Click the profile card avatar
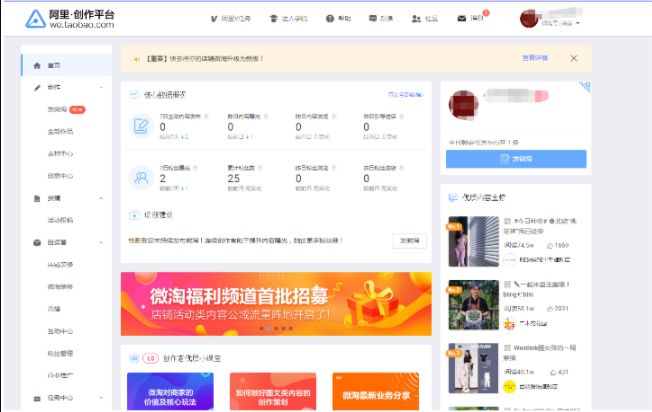 [463, 105]
